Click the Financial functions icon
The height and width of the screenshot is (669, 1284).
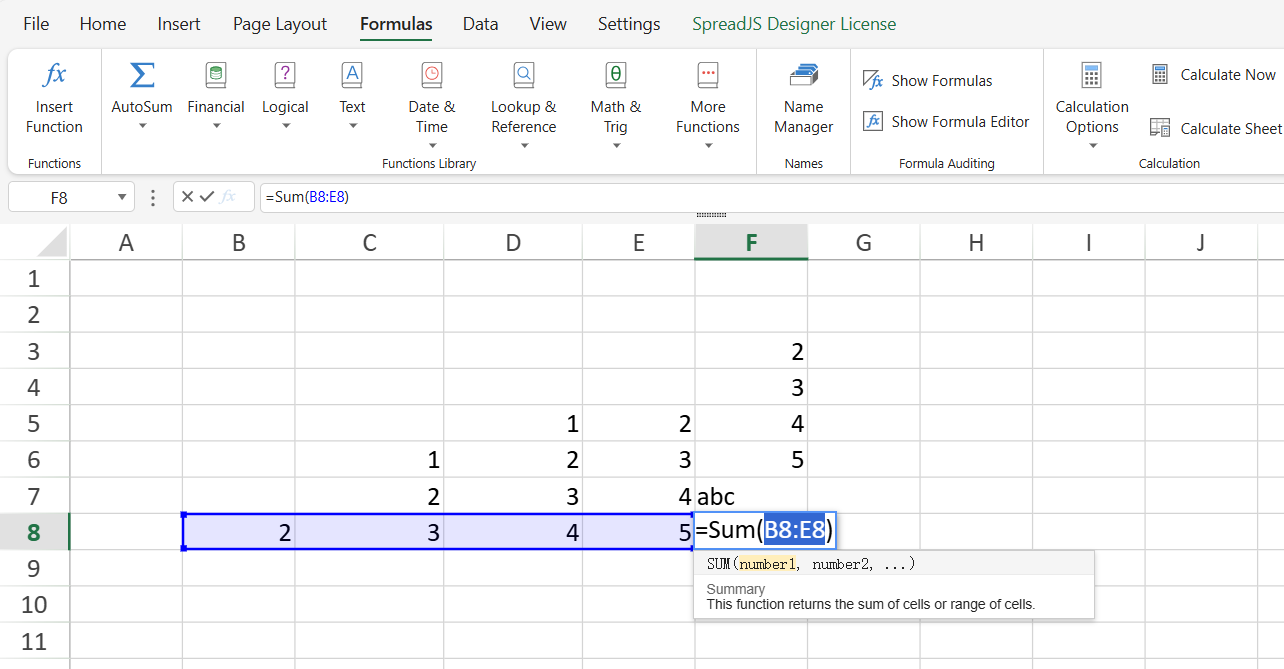tap(215, 75)
